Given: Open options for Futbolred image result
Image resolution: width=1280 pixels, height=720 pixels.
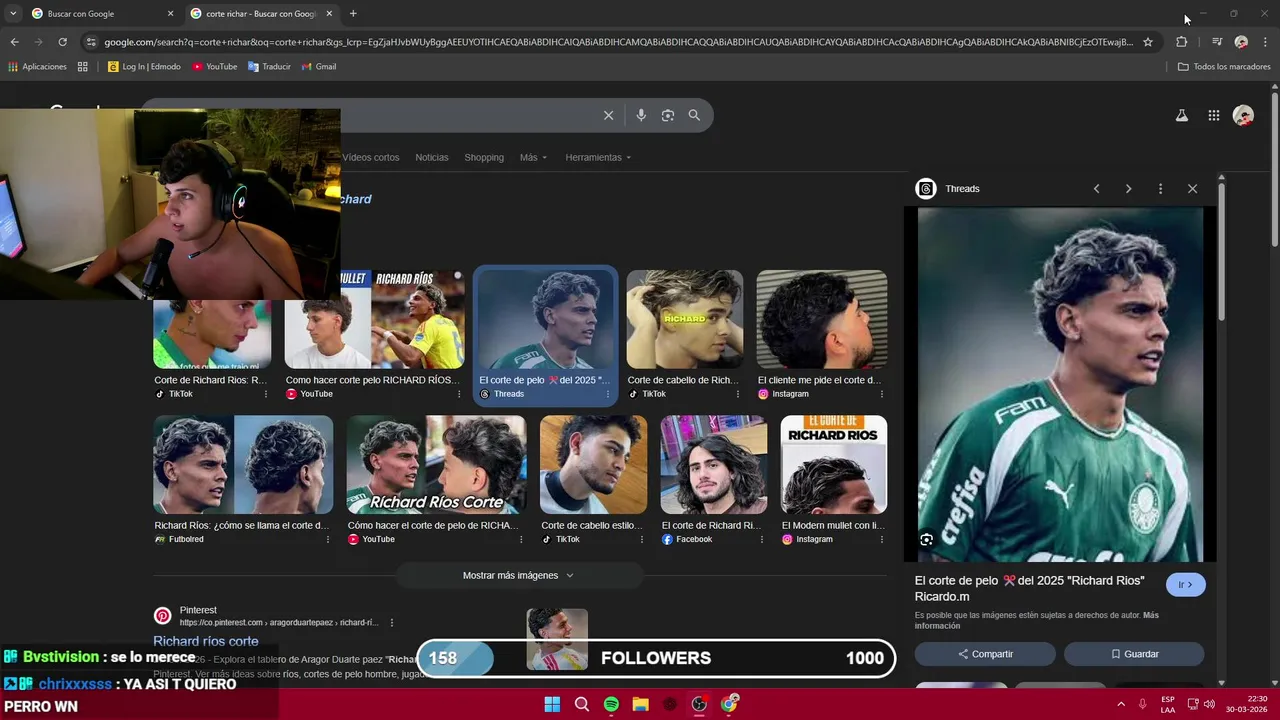Looking at the screenshot, I should (327, 539).
